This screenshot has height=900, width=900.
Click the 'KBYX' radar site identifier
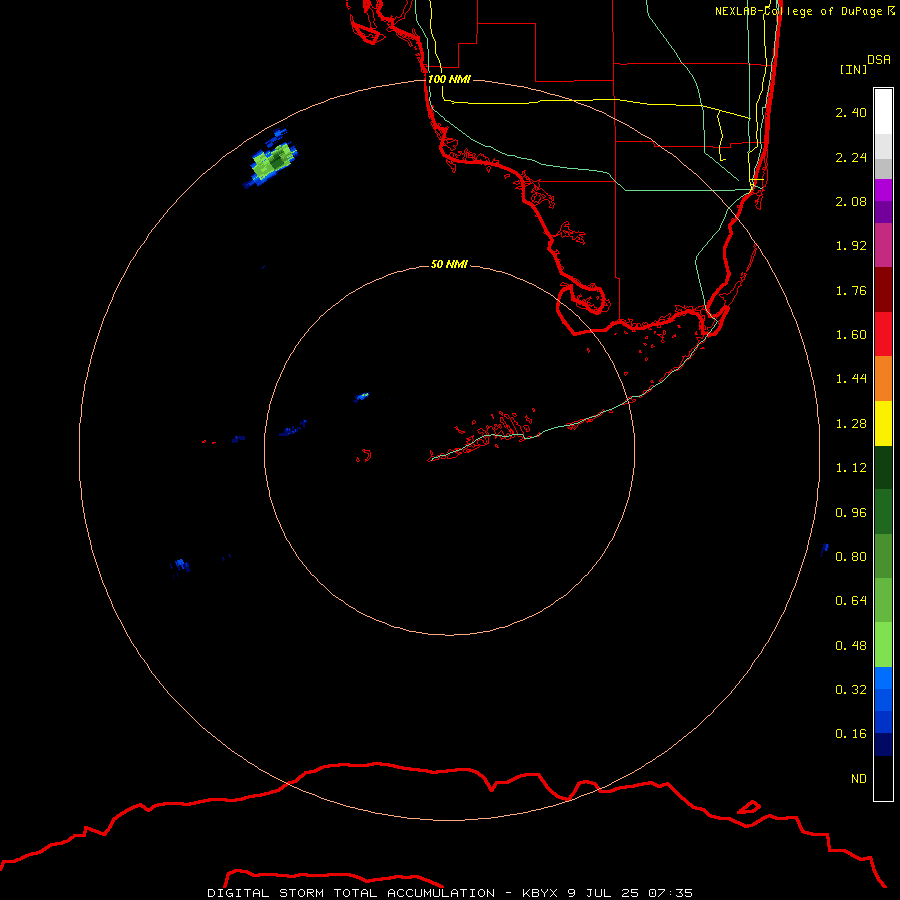pos(540,893)
